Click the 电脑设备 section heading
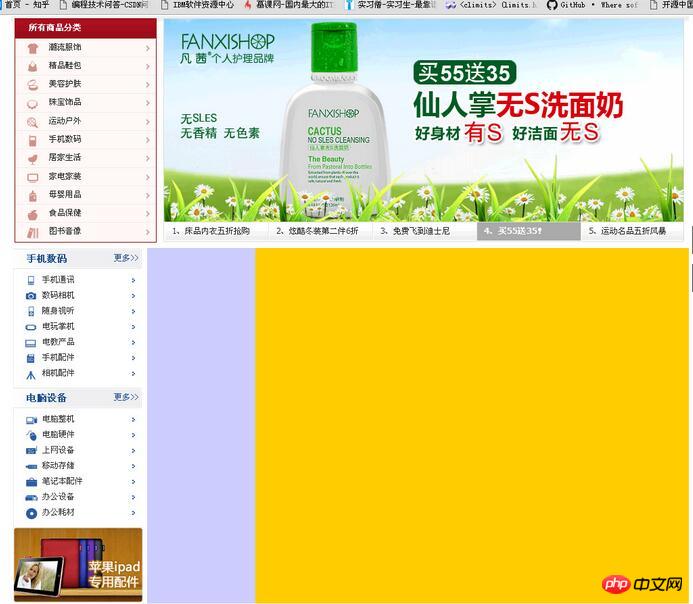The height and width of the screenshot is (604, 693). tap(46, 398)
